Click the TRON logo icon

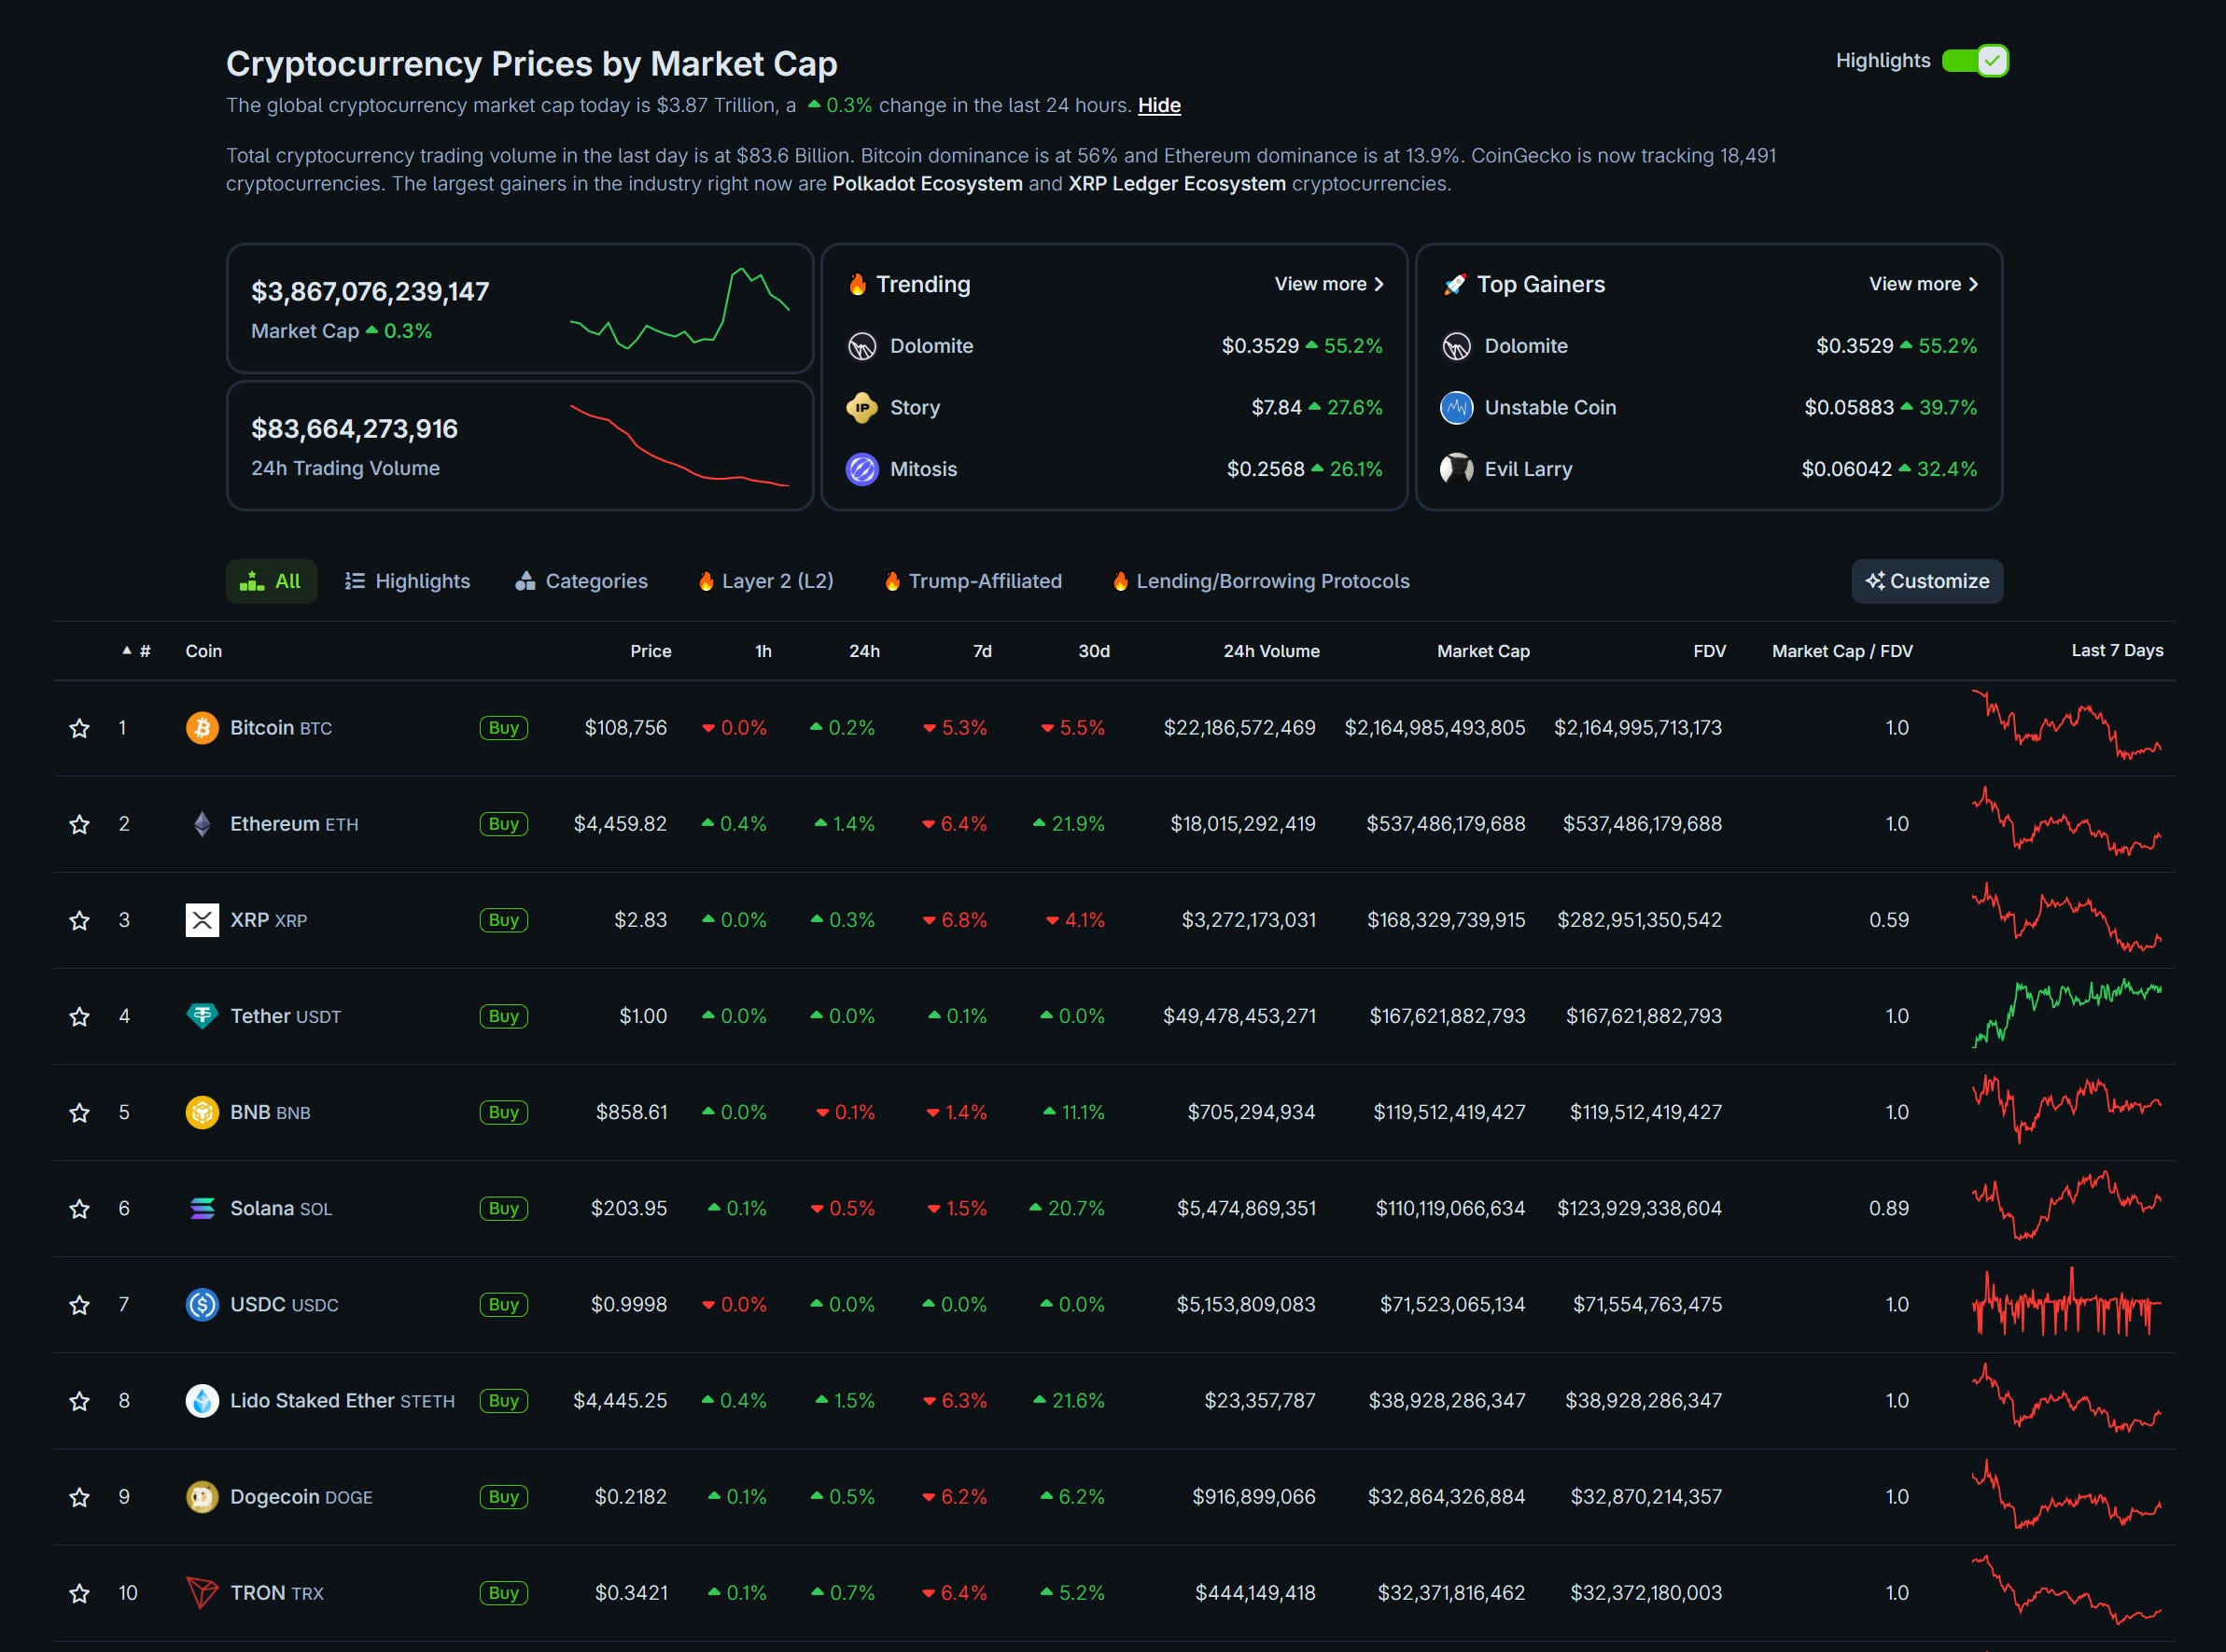coord(202,1593)
